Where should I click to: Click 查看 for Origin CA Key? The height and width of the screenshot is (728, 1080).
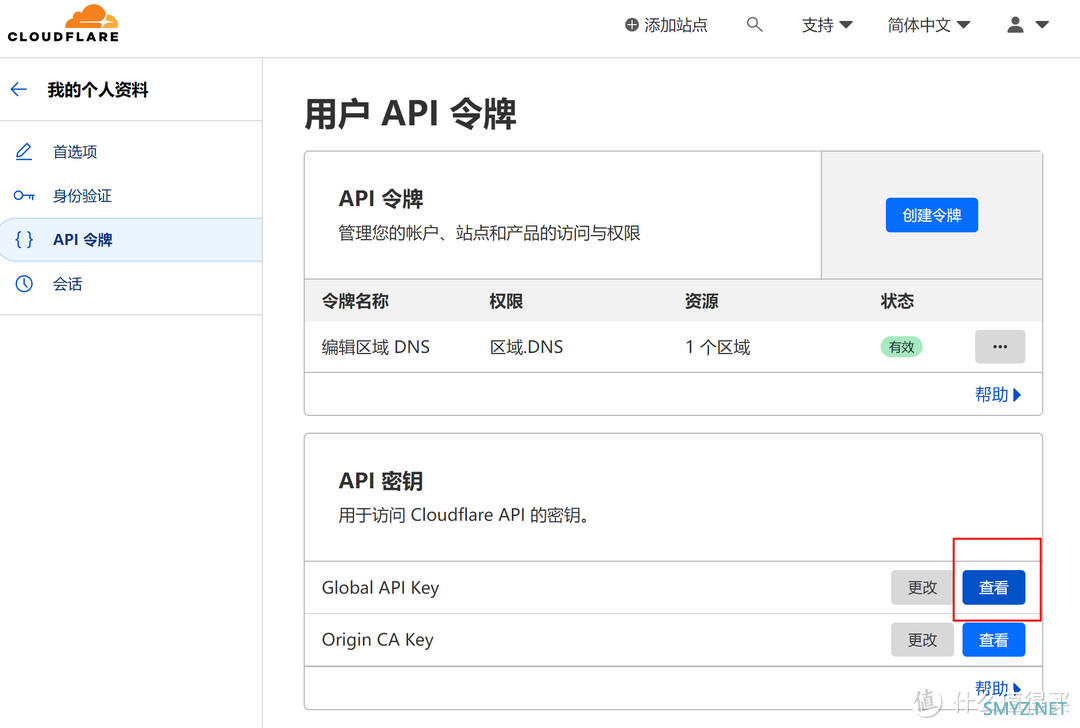(993, 640)
